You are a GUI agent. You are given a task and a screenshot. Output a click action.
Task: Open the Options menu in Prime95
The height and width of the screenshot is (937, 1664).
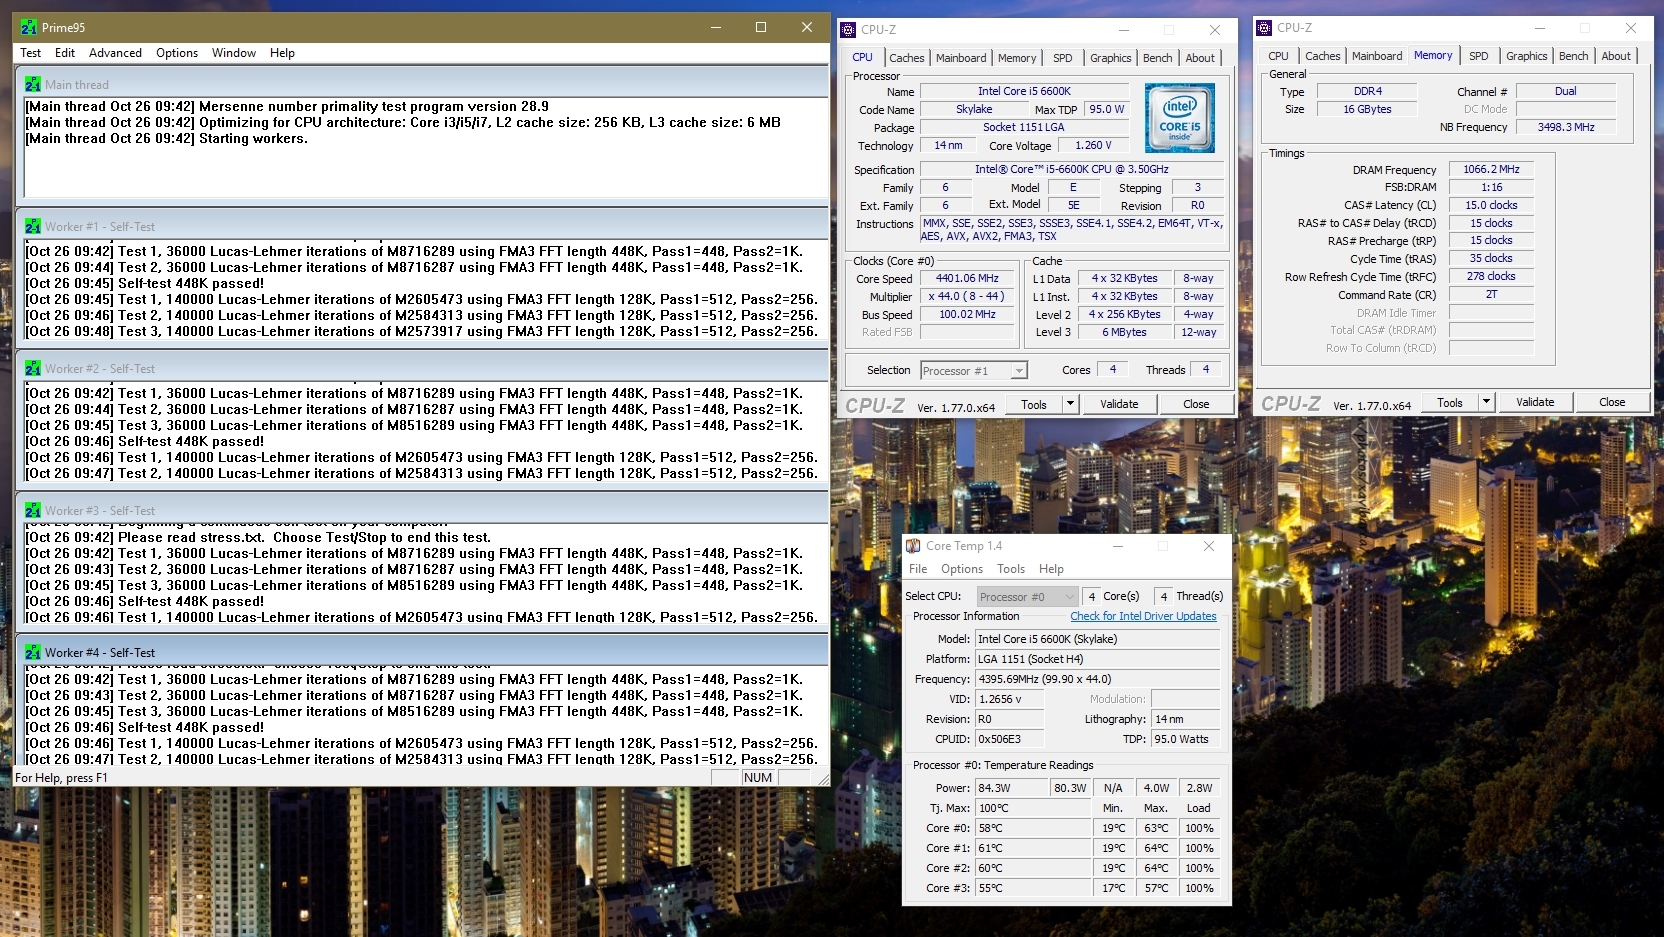click(x=177, y=53)
